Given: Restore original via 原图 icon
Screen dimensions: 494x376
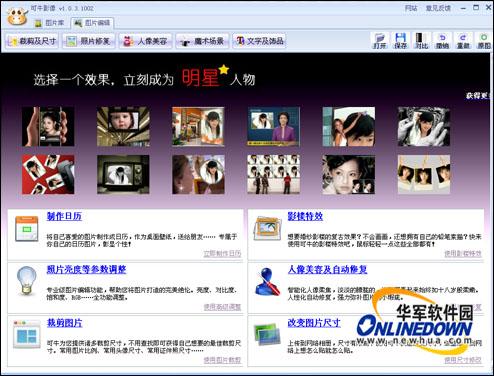Looking at the screenshot, I should point(484,41).
